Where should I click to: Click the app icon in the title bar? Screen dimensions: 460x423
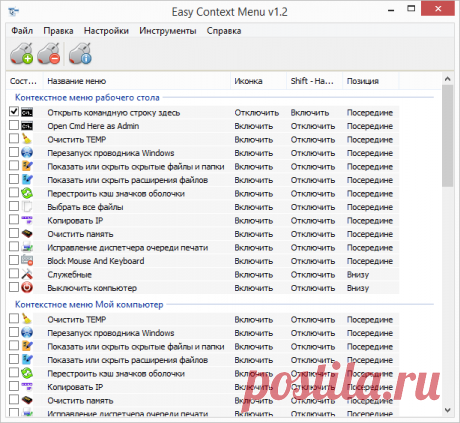[x=14, y=12]
